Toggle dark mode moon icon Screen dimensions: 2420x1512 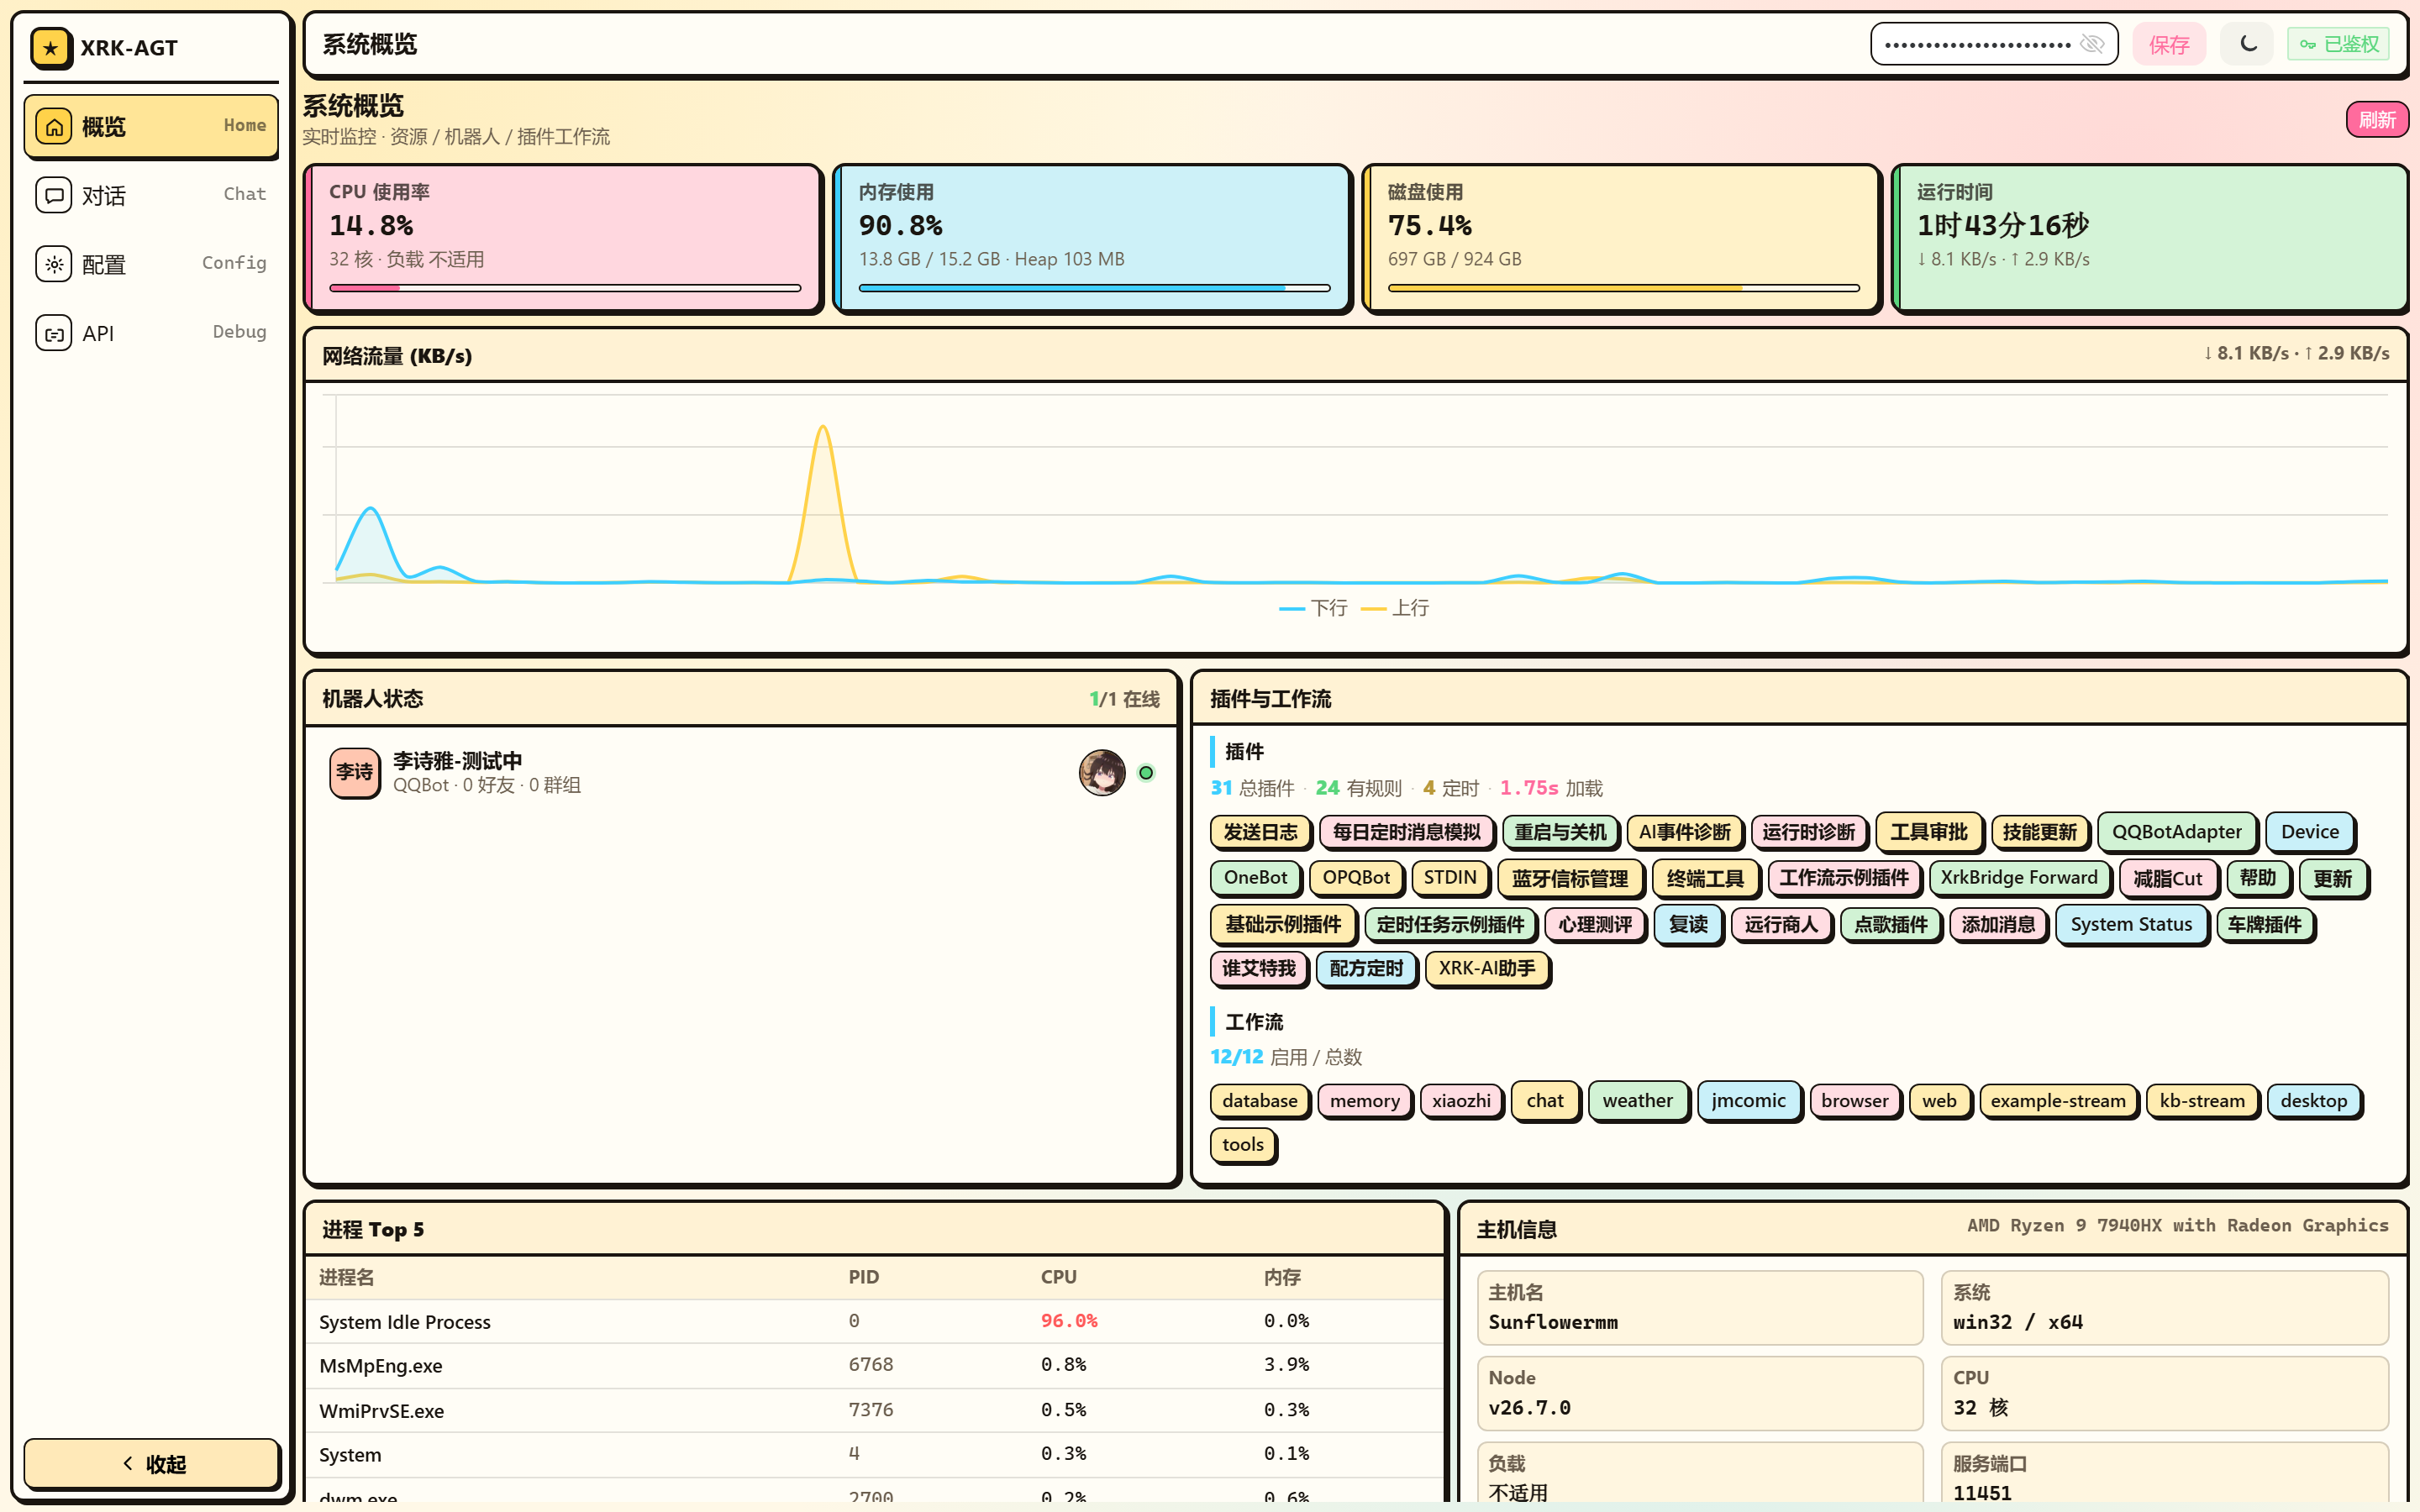(x=2248, y=44)
